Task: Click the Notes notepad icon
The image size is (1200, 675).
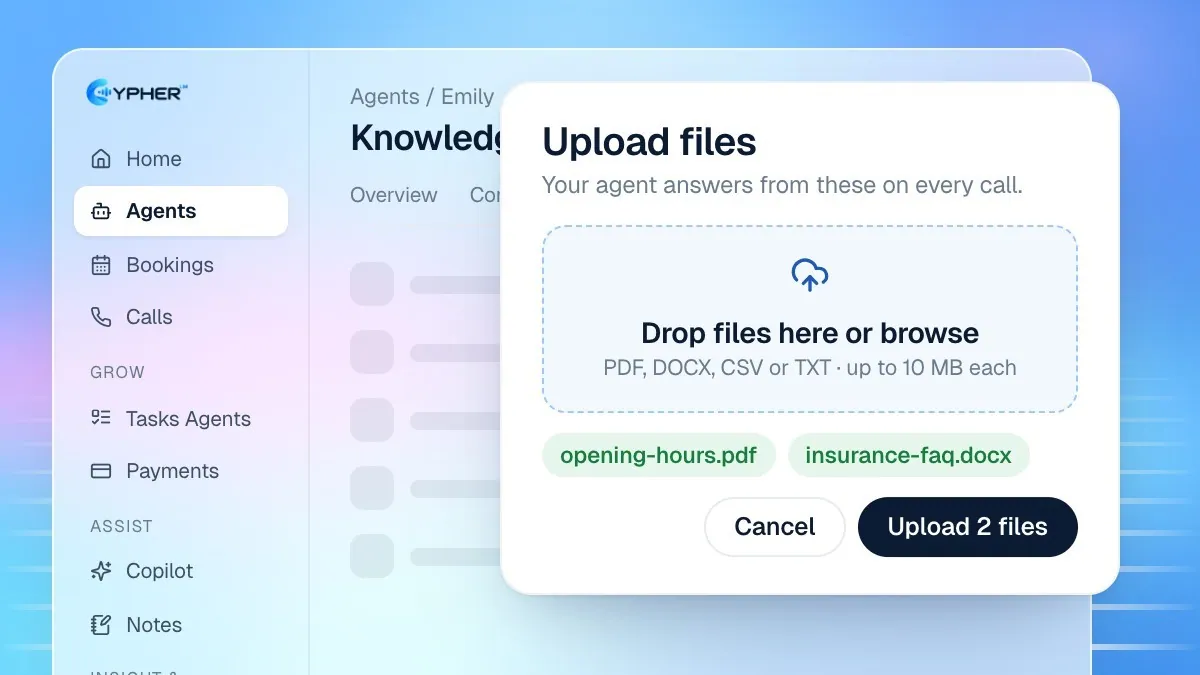Action: (x=101, y=625)
